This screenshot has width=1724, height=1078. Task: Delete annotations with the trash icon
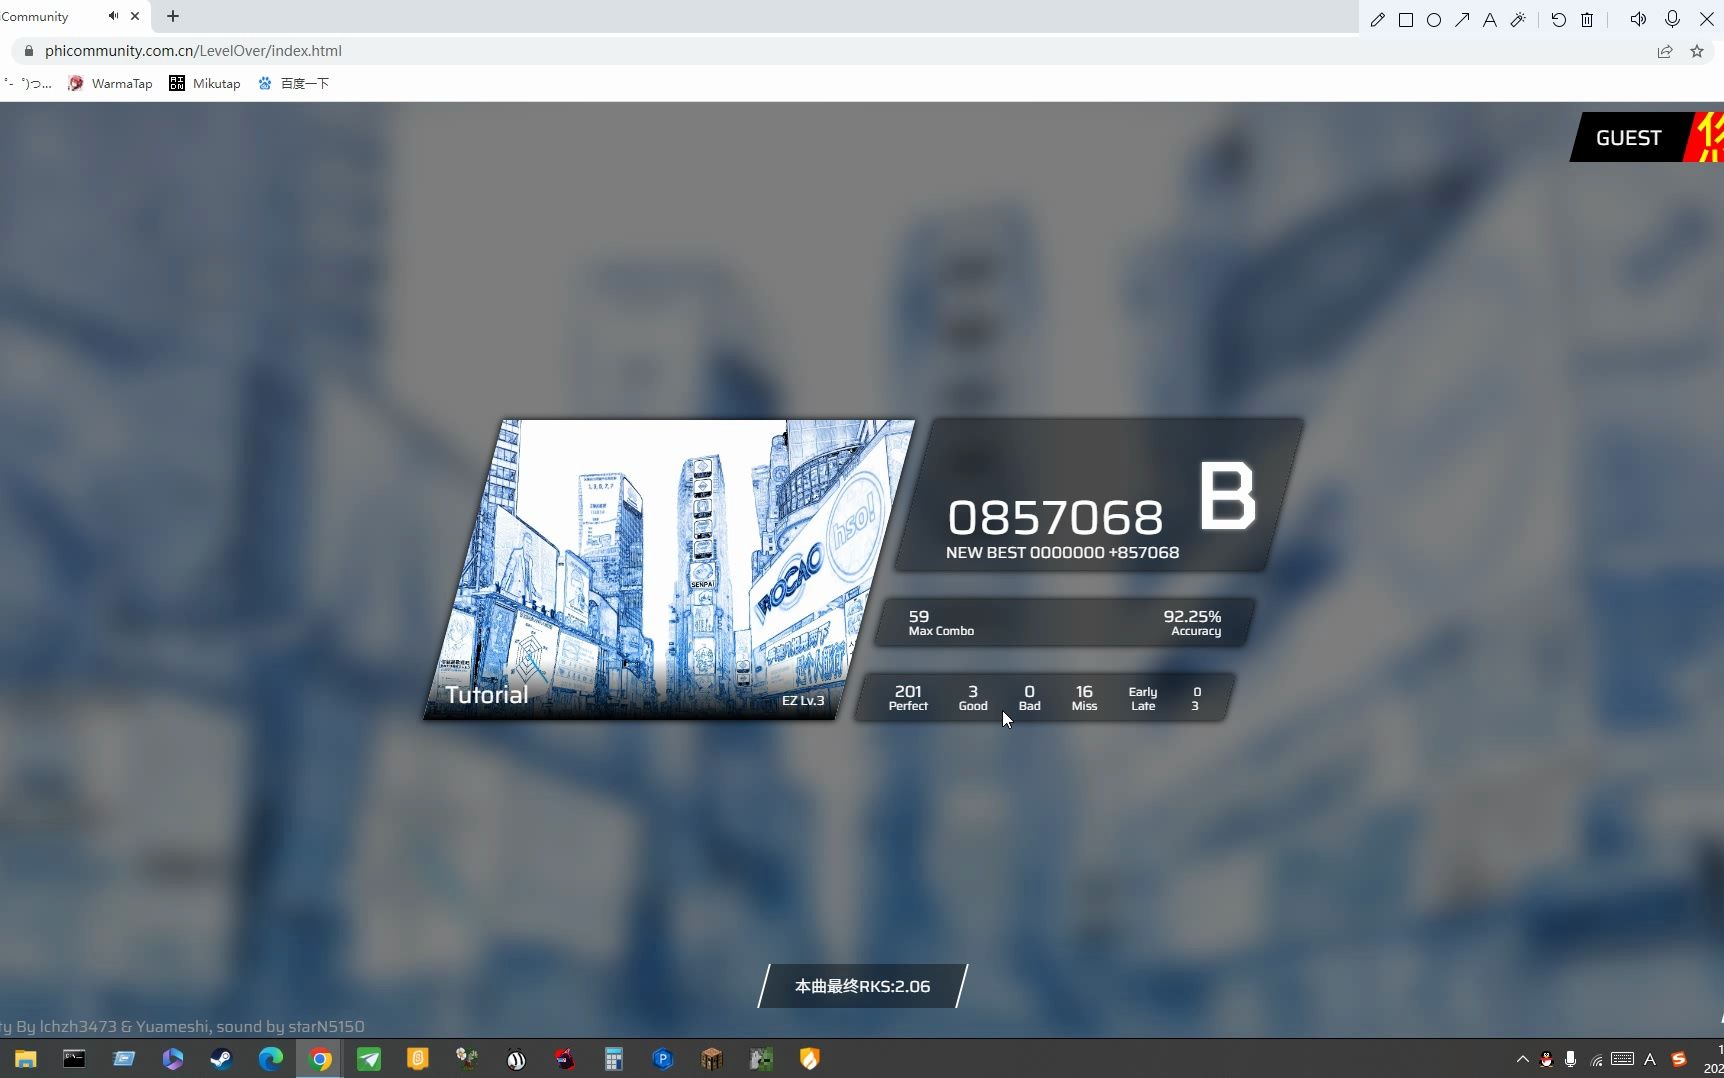[x=1587, y=20]
